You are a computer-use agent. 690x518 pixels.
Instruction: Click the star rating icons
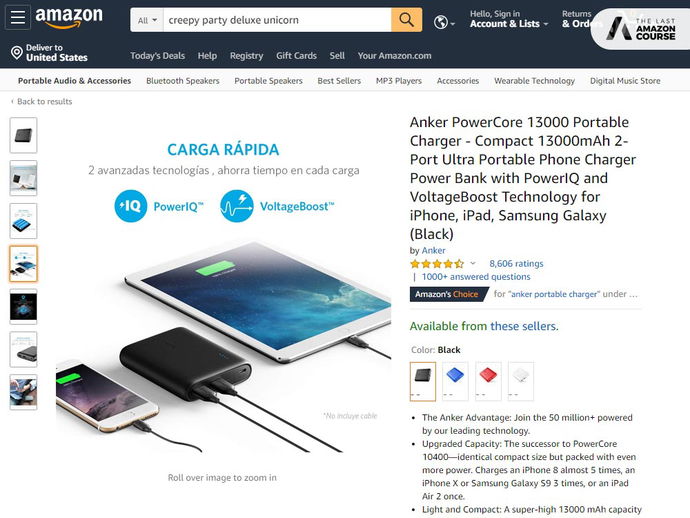point(436,264)
